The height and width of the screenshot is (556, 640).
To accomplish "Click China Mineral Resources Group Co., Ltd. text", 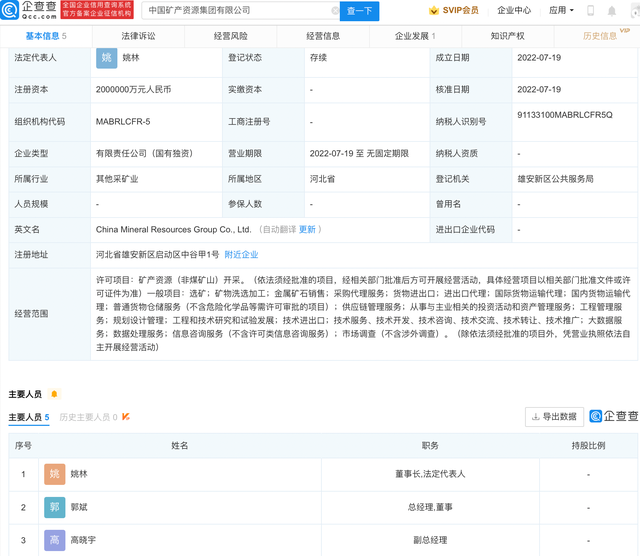I will pos(173,229).
